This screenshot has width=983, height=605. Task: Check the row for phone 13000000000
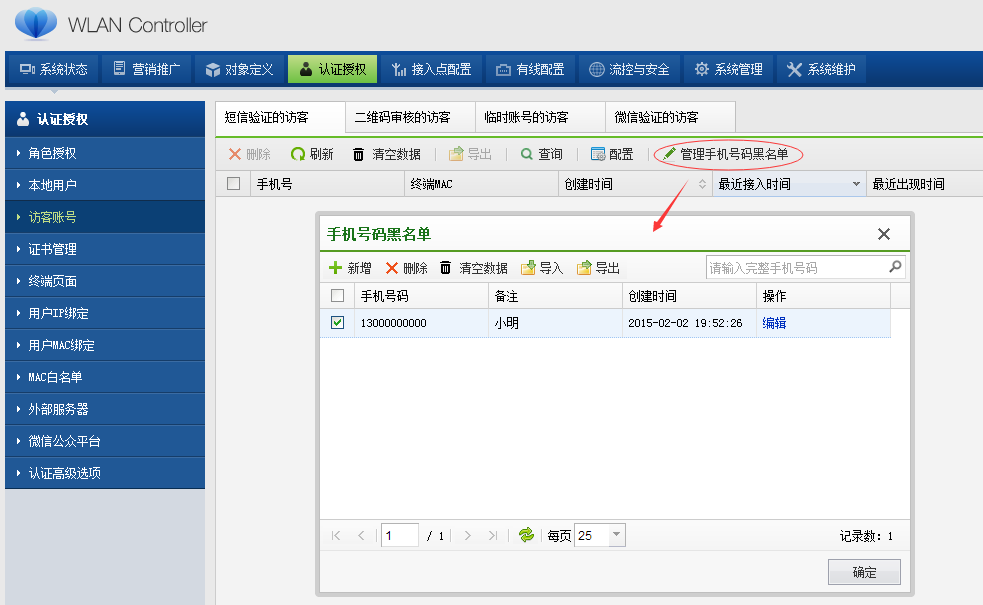337,321
